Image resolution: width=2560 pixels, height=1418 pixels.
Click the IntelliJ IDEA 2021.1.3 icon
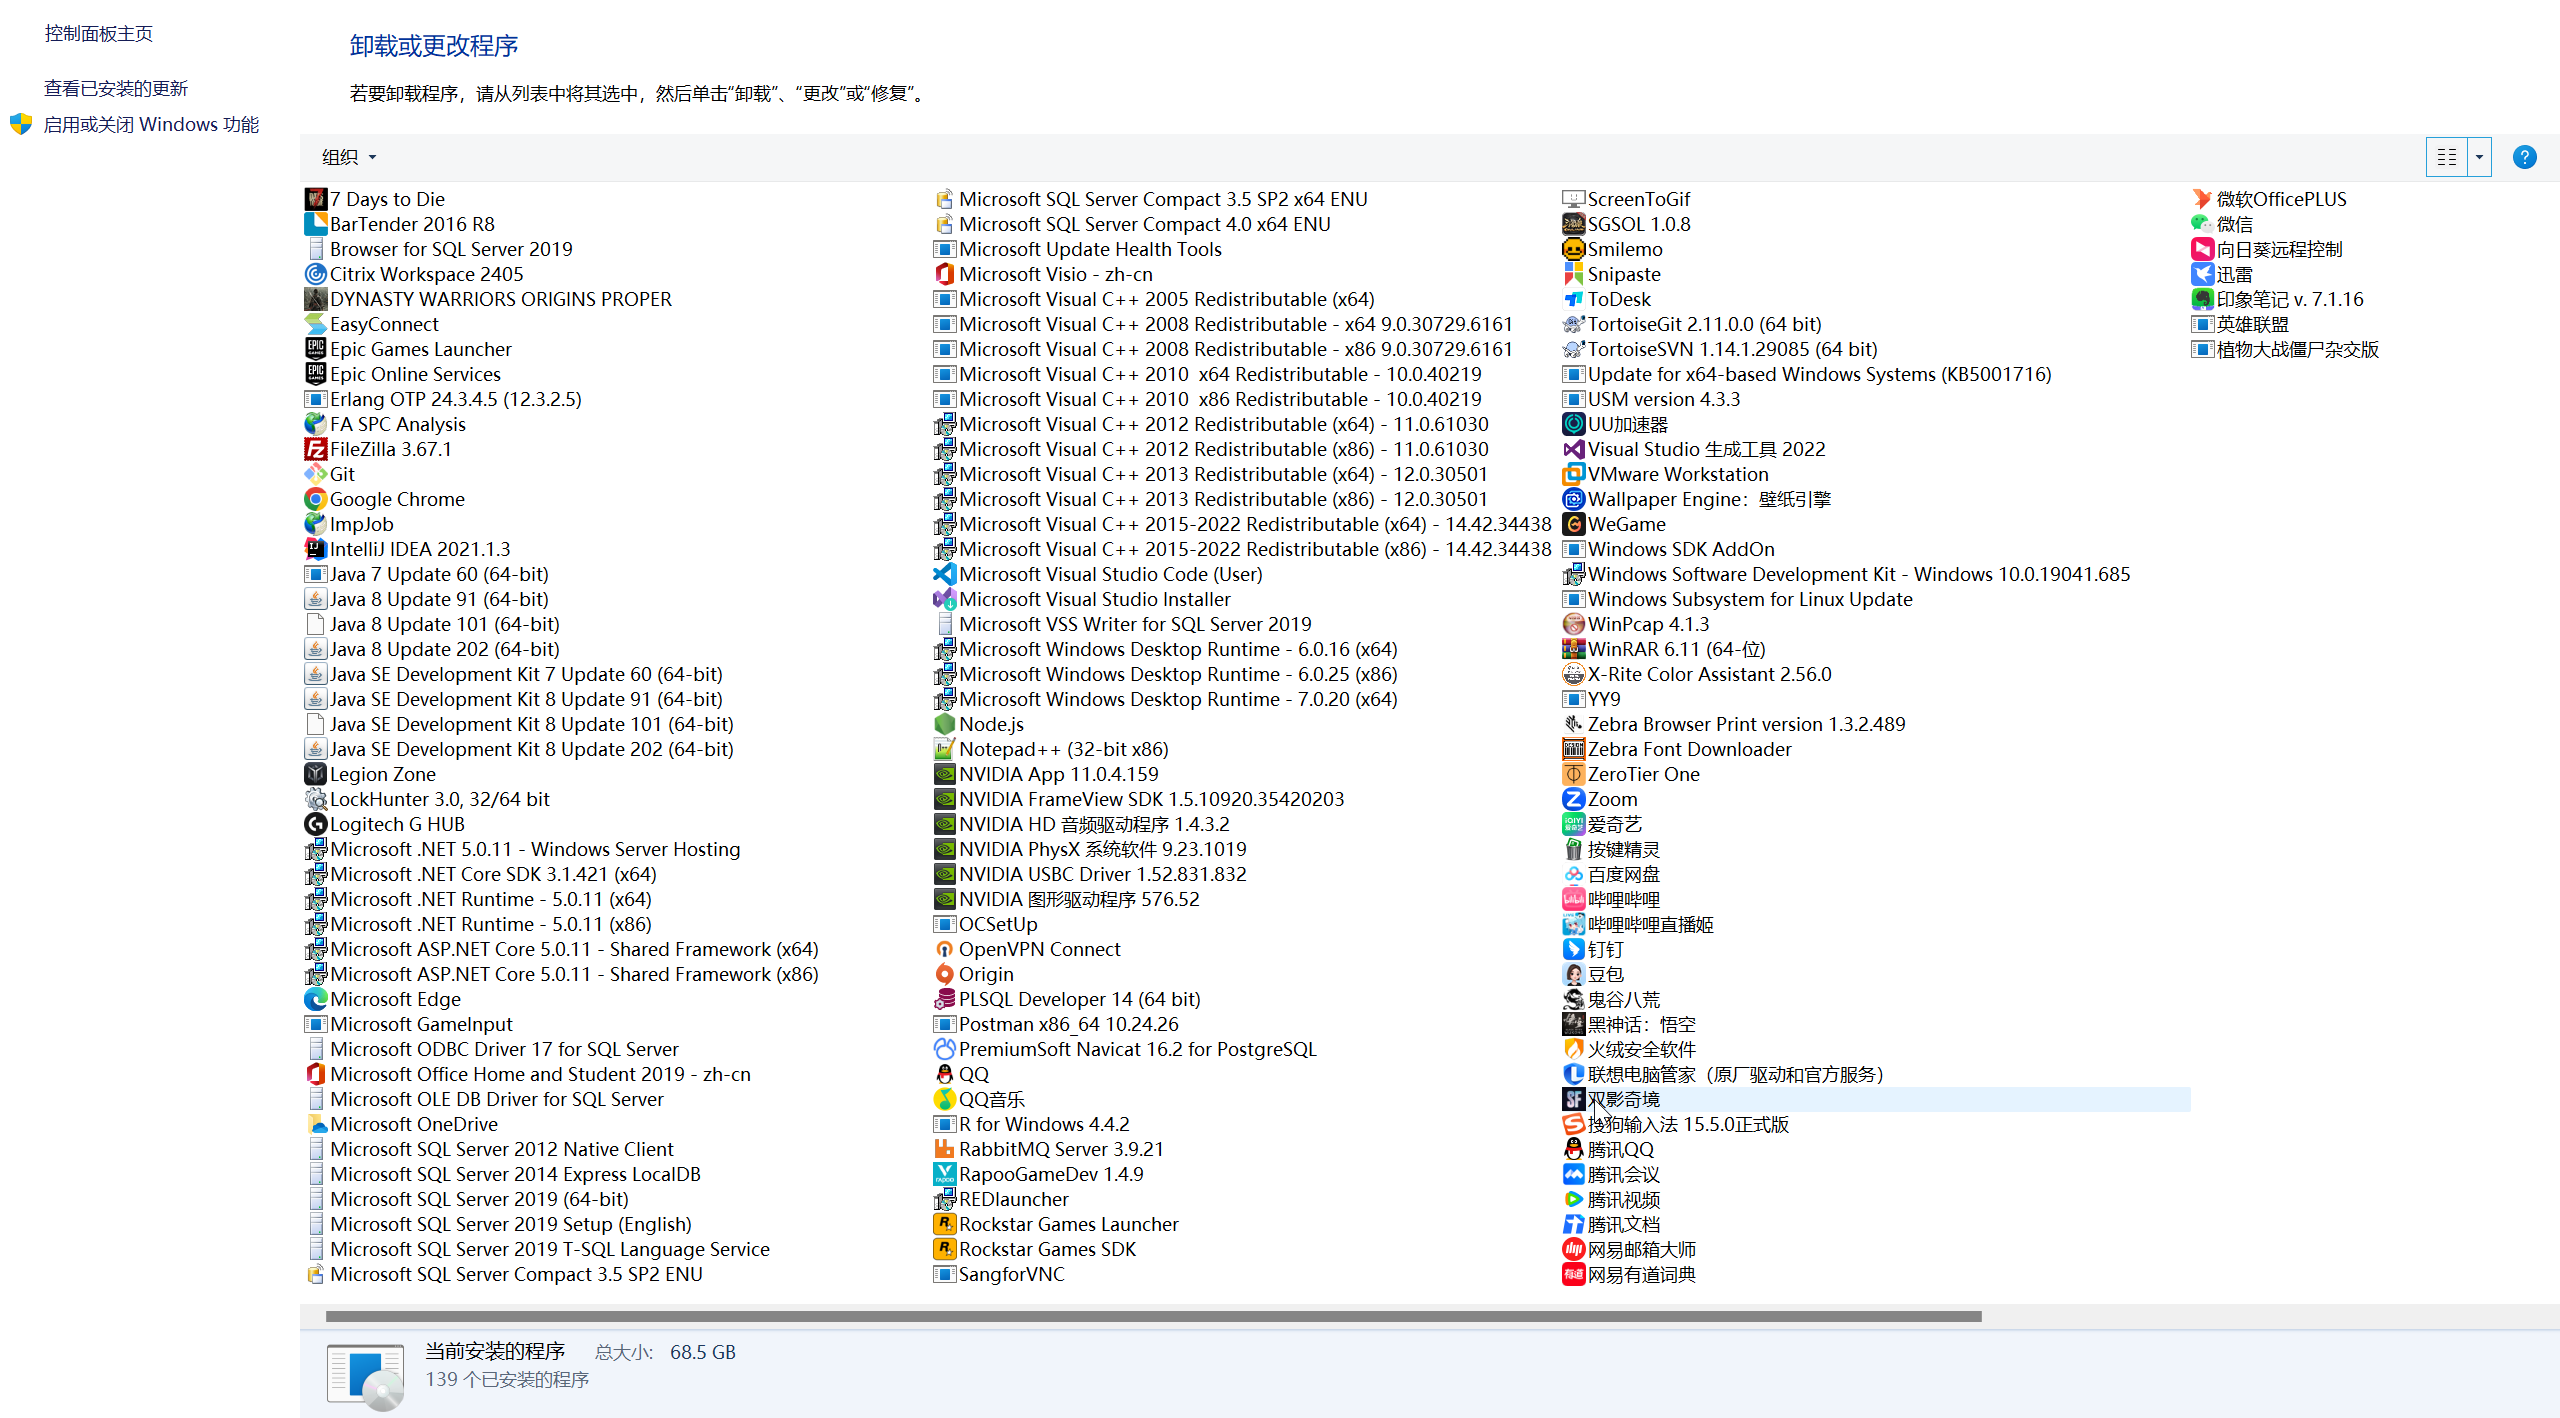[x=316, y=549]
